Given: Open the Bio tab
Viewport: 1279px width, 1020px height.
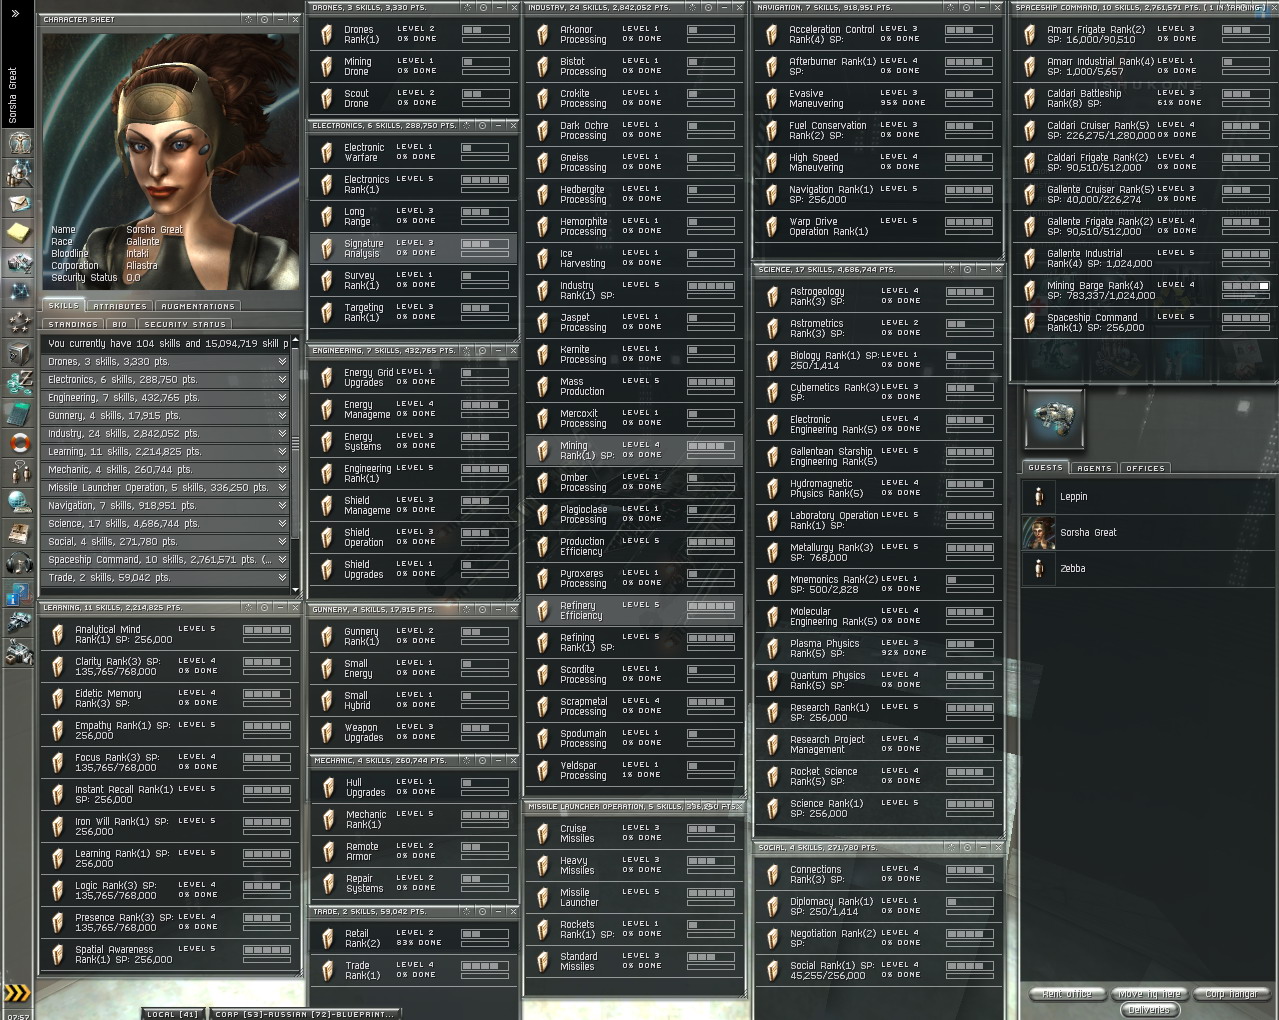Looking at the screenshot, I should (x=120, y=324).
